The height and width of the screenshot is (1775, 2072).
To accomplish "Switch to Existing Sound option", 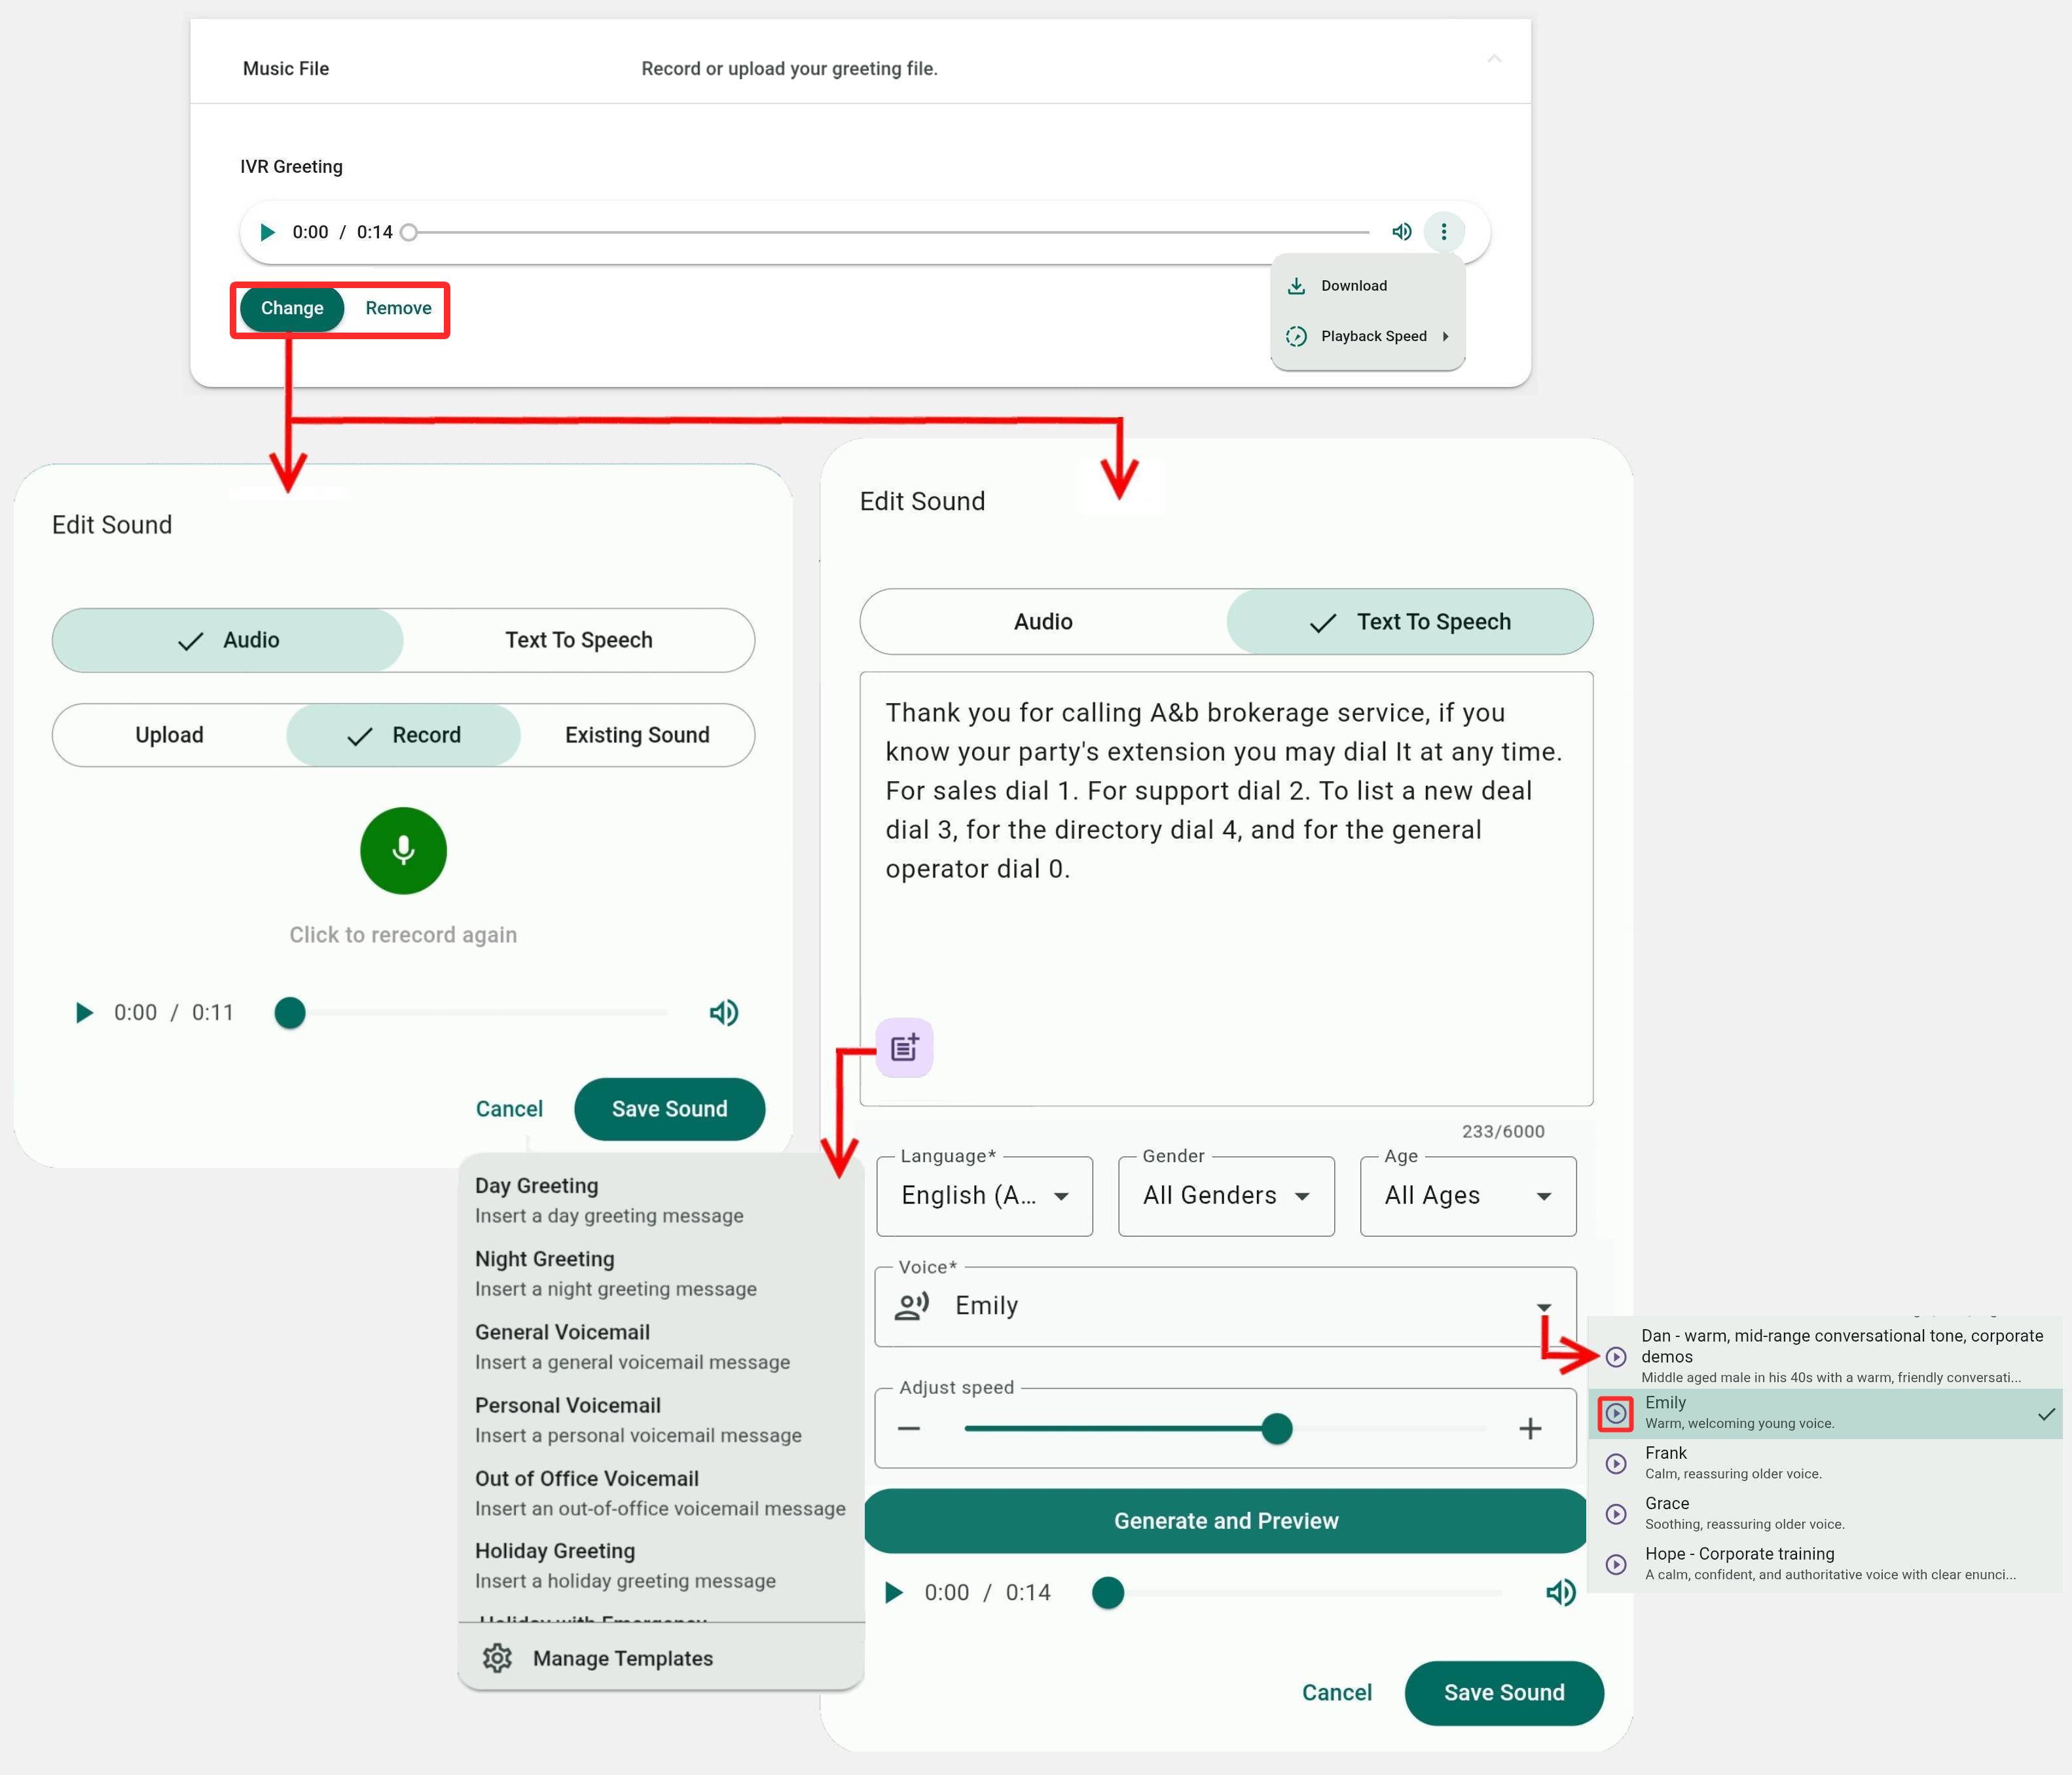I will click(637, 735).
